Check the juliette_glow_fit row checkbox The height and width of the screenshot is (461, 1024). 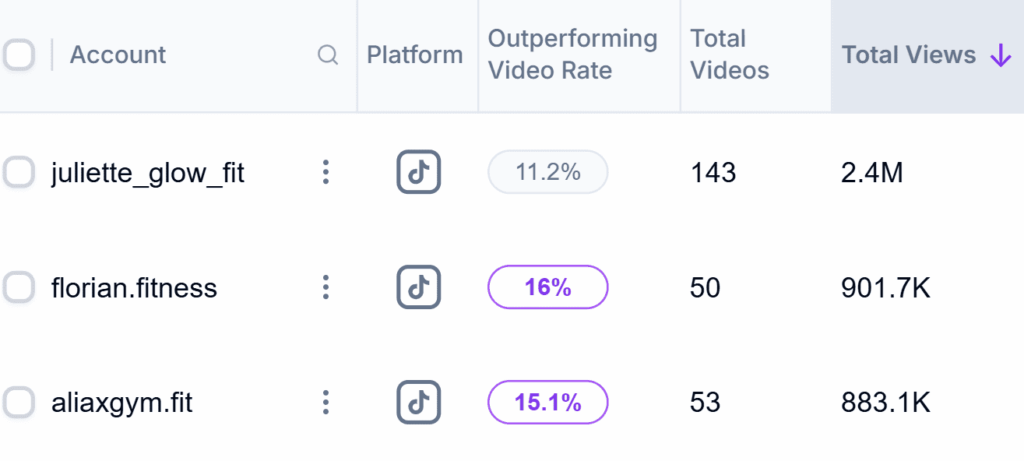(x=18, y=173)
